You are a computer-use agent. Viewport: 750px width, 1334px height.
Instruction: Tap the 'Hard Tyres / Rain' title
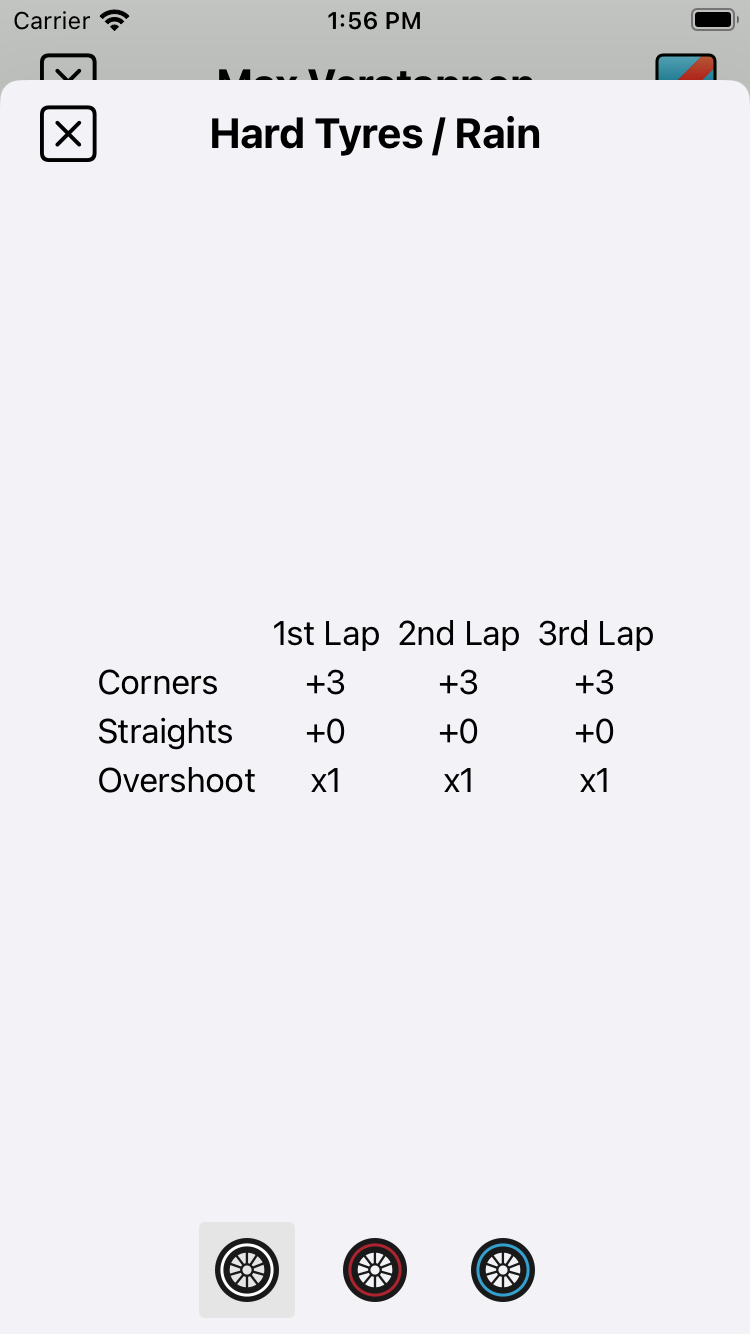click(375, 134)
